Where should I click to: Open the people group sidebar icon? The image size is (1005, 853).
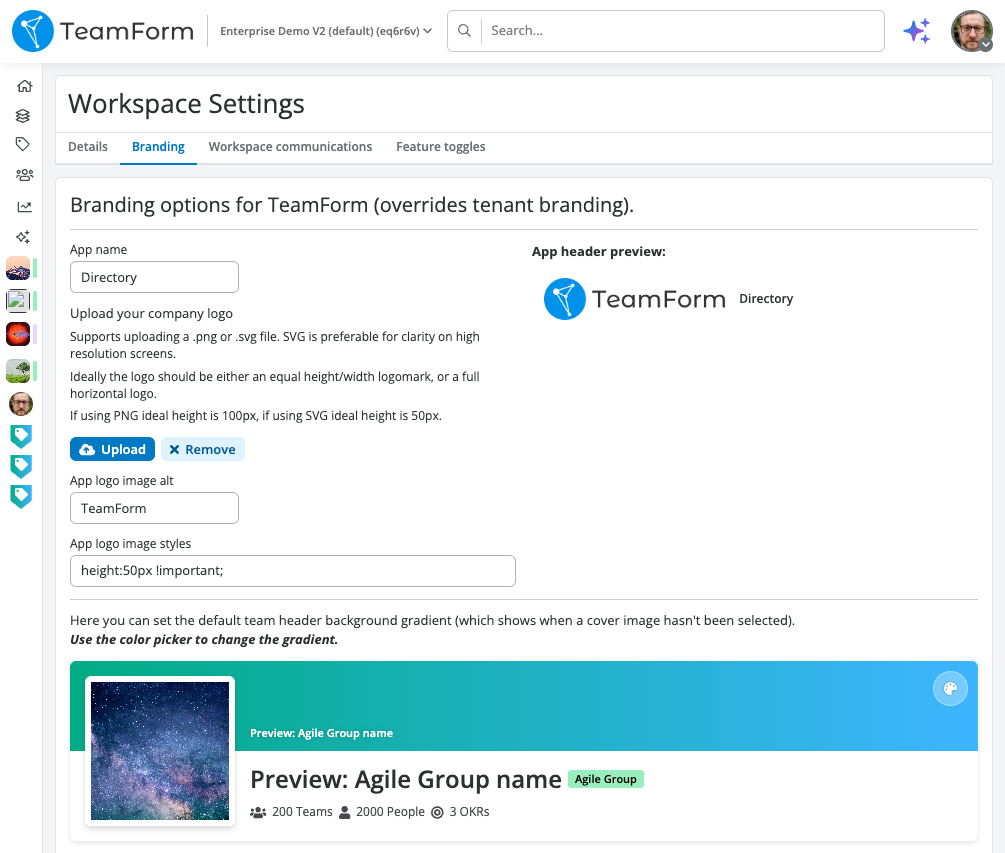(24, 174)
